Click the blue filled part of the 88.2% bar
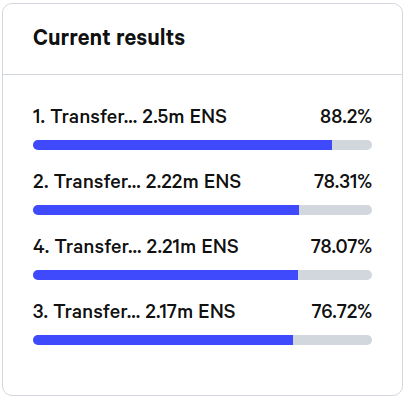This screenshot has height=403, width=411. coord(182,145)
